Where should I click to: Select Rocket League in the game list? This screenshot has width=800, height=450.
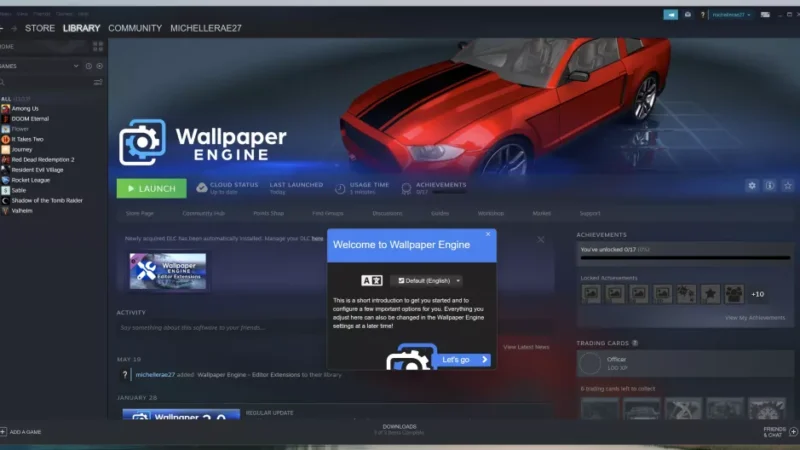pos(32,180)
